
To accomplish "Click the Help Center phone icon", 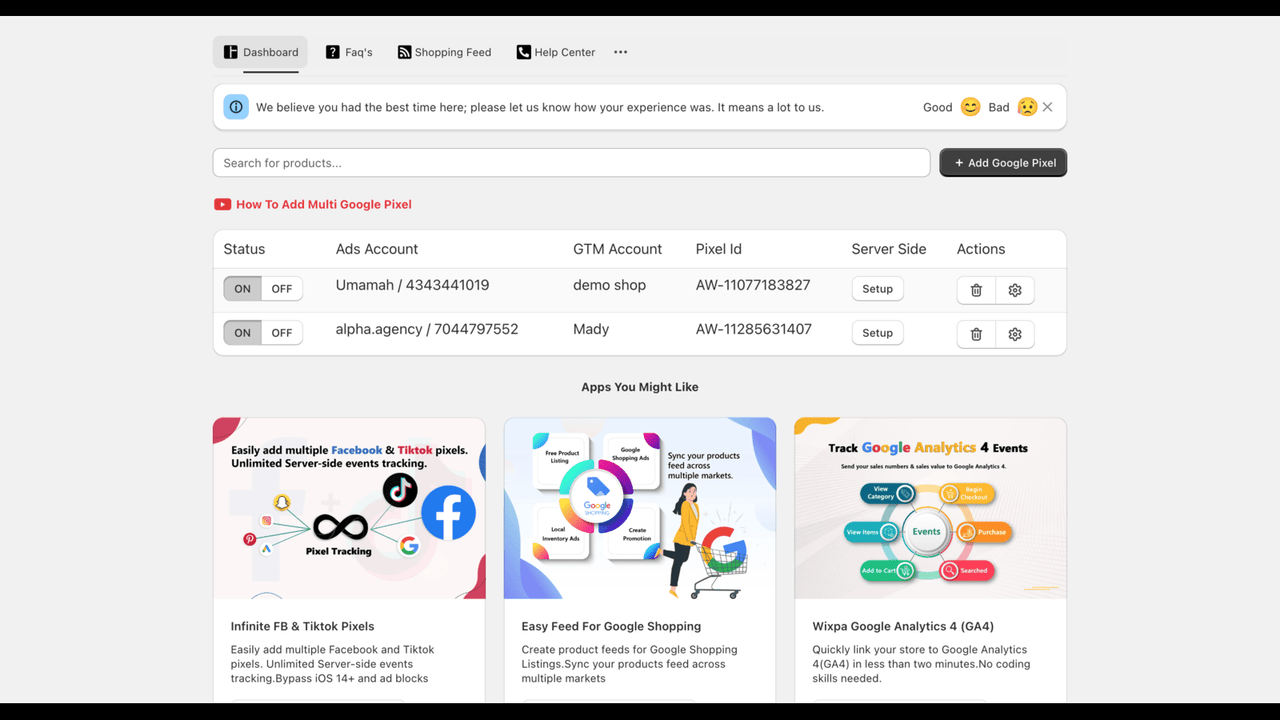I will (523, 52).
